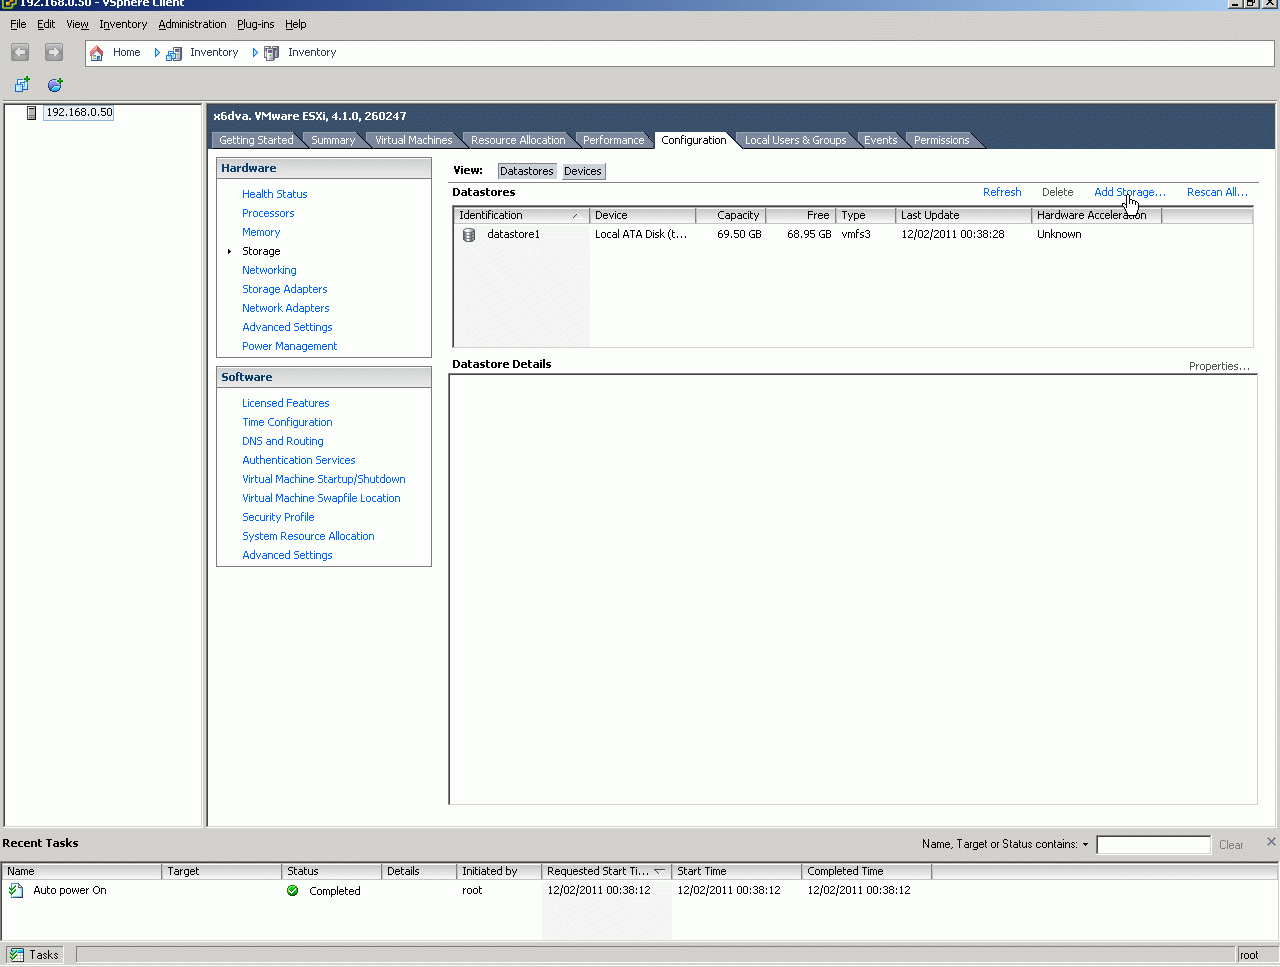Open the dropdown arrow after first Inventory breadcrumb
Image resolution: width=1280 pixels, height=967 pixels.
pos(255,53)
